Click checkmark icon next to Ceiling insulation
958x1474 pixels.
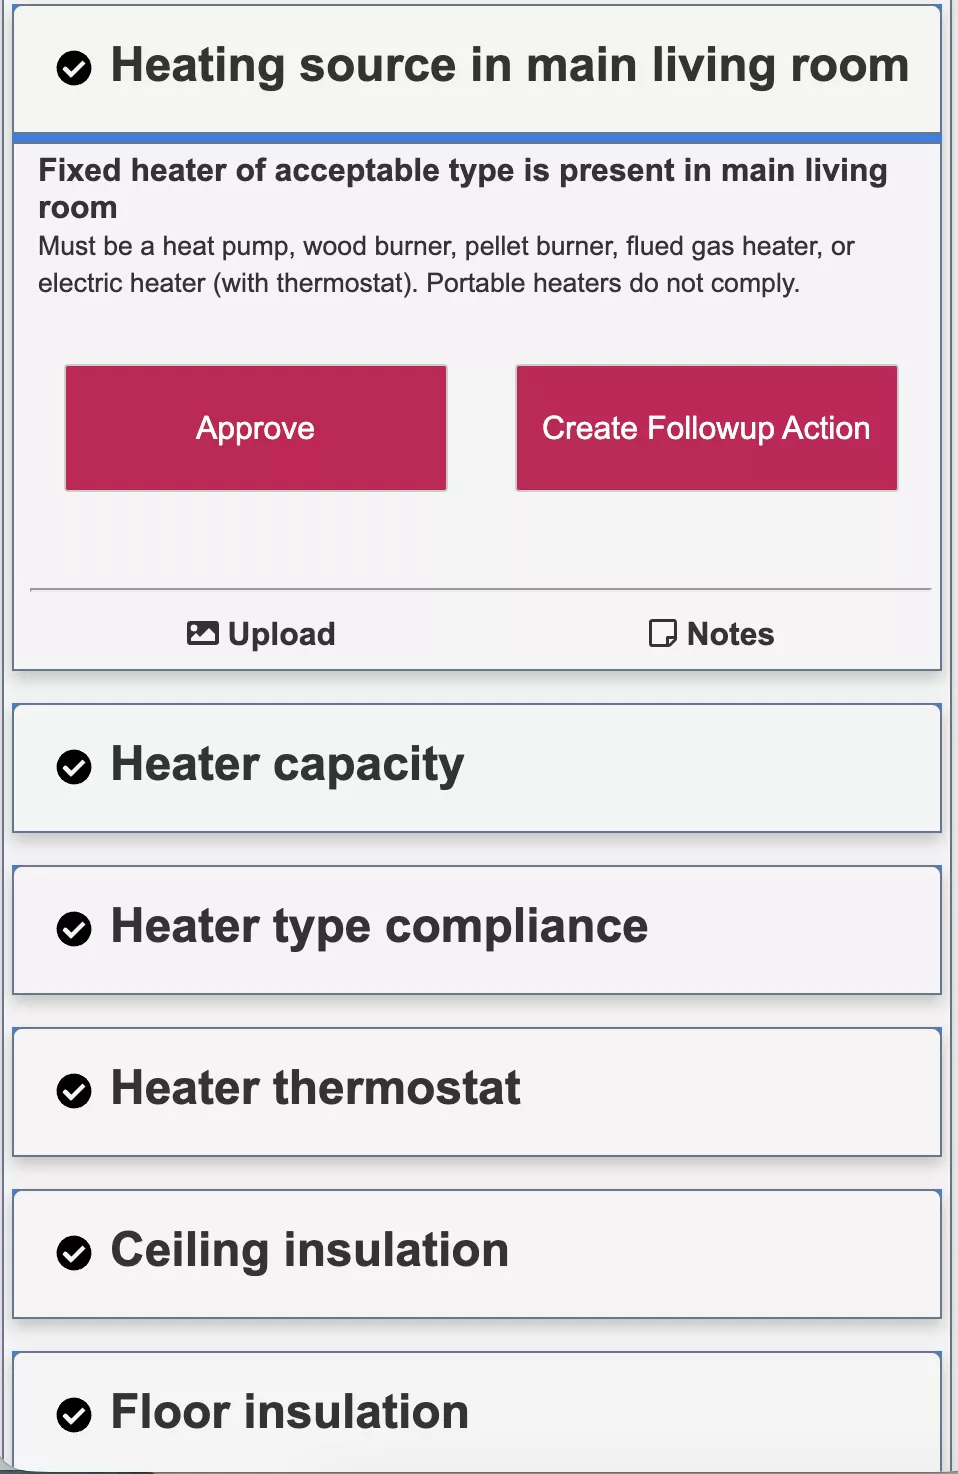(x=74, y=1253)
